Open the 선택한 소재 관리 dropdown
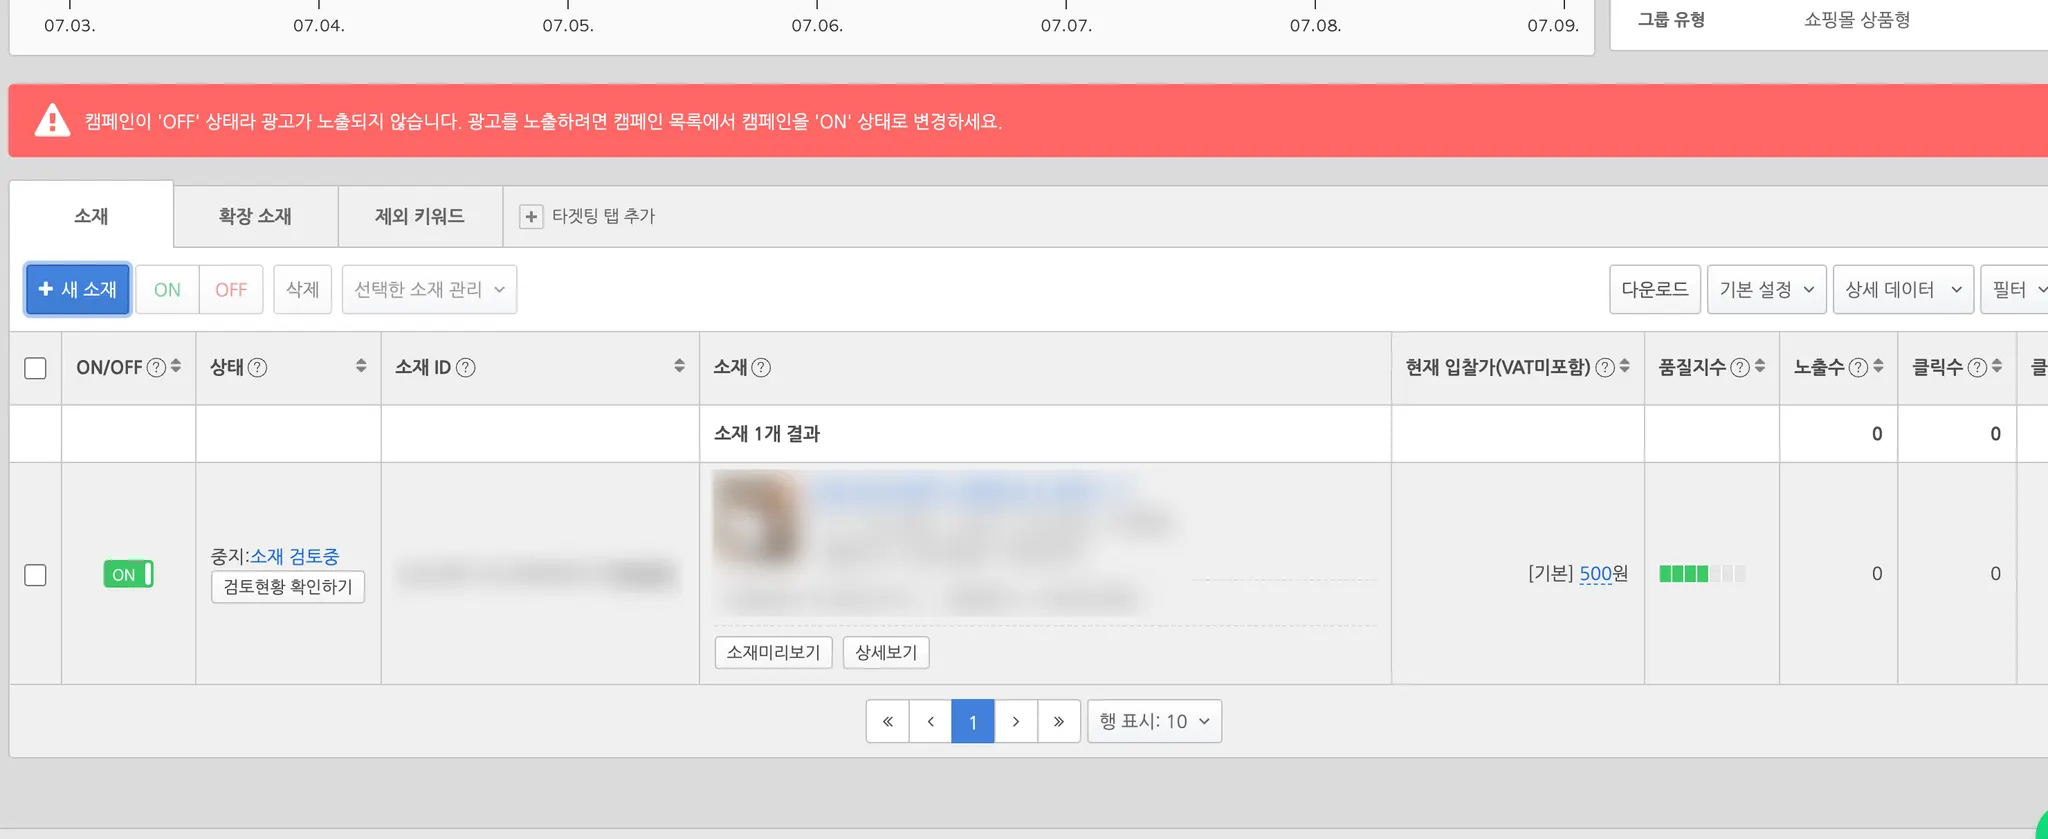 click(429, 289)
